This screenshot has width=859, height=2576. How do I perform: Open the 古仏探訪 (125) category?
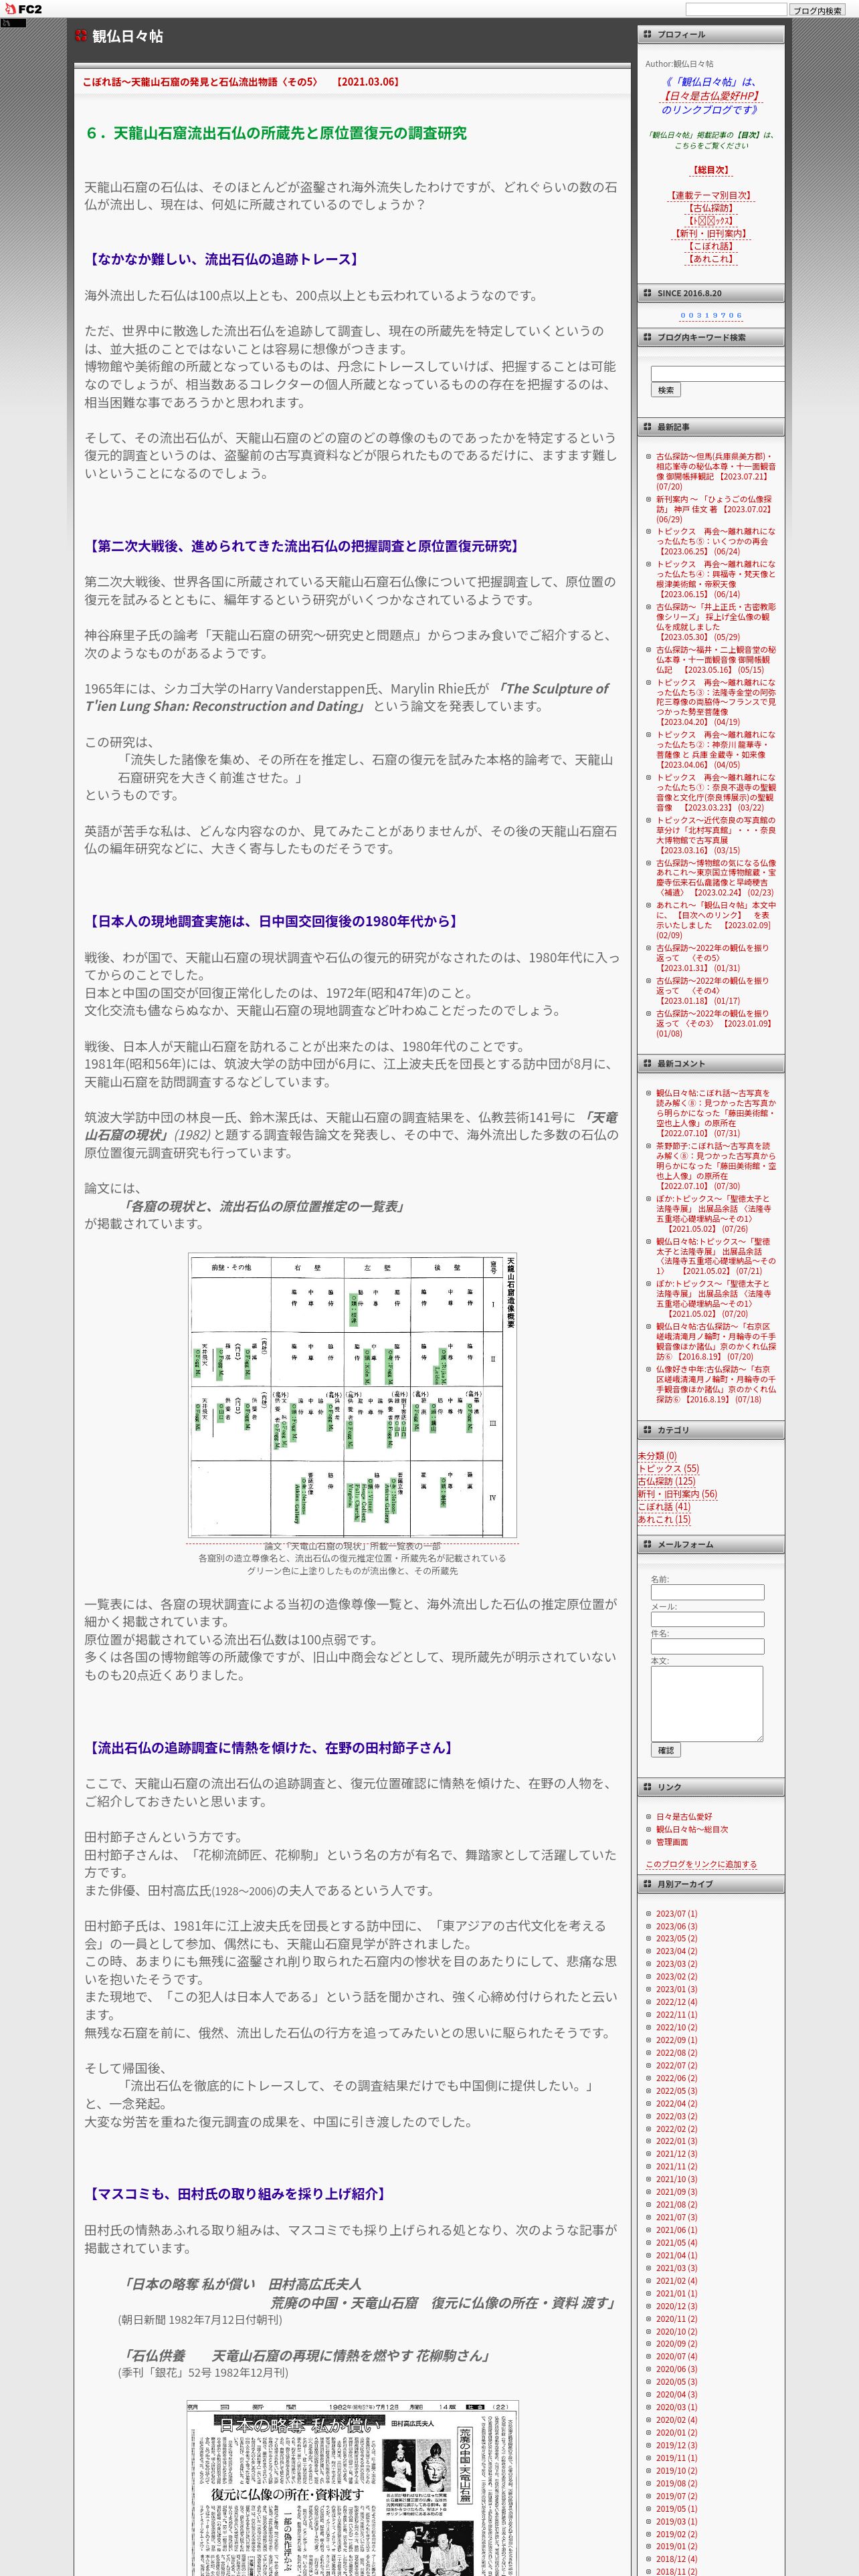[667, 1481]
